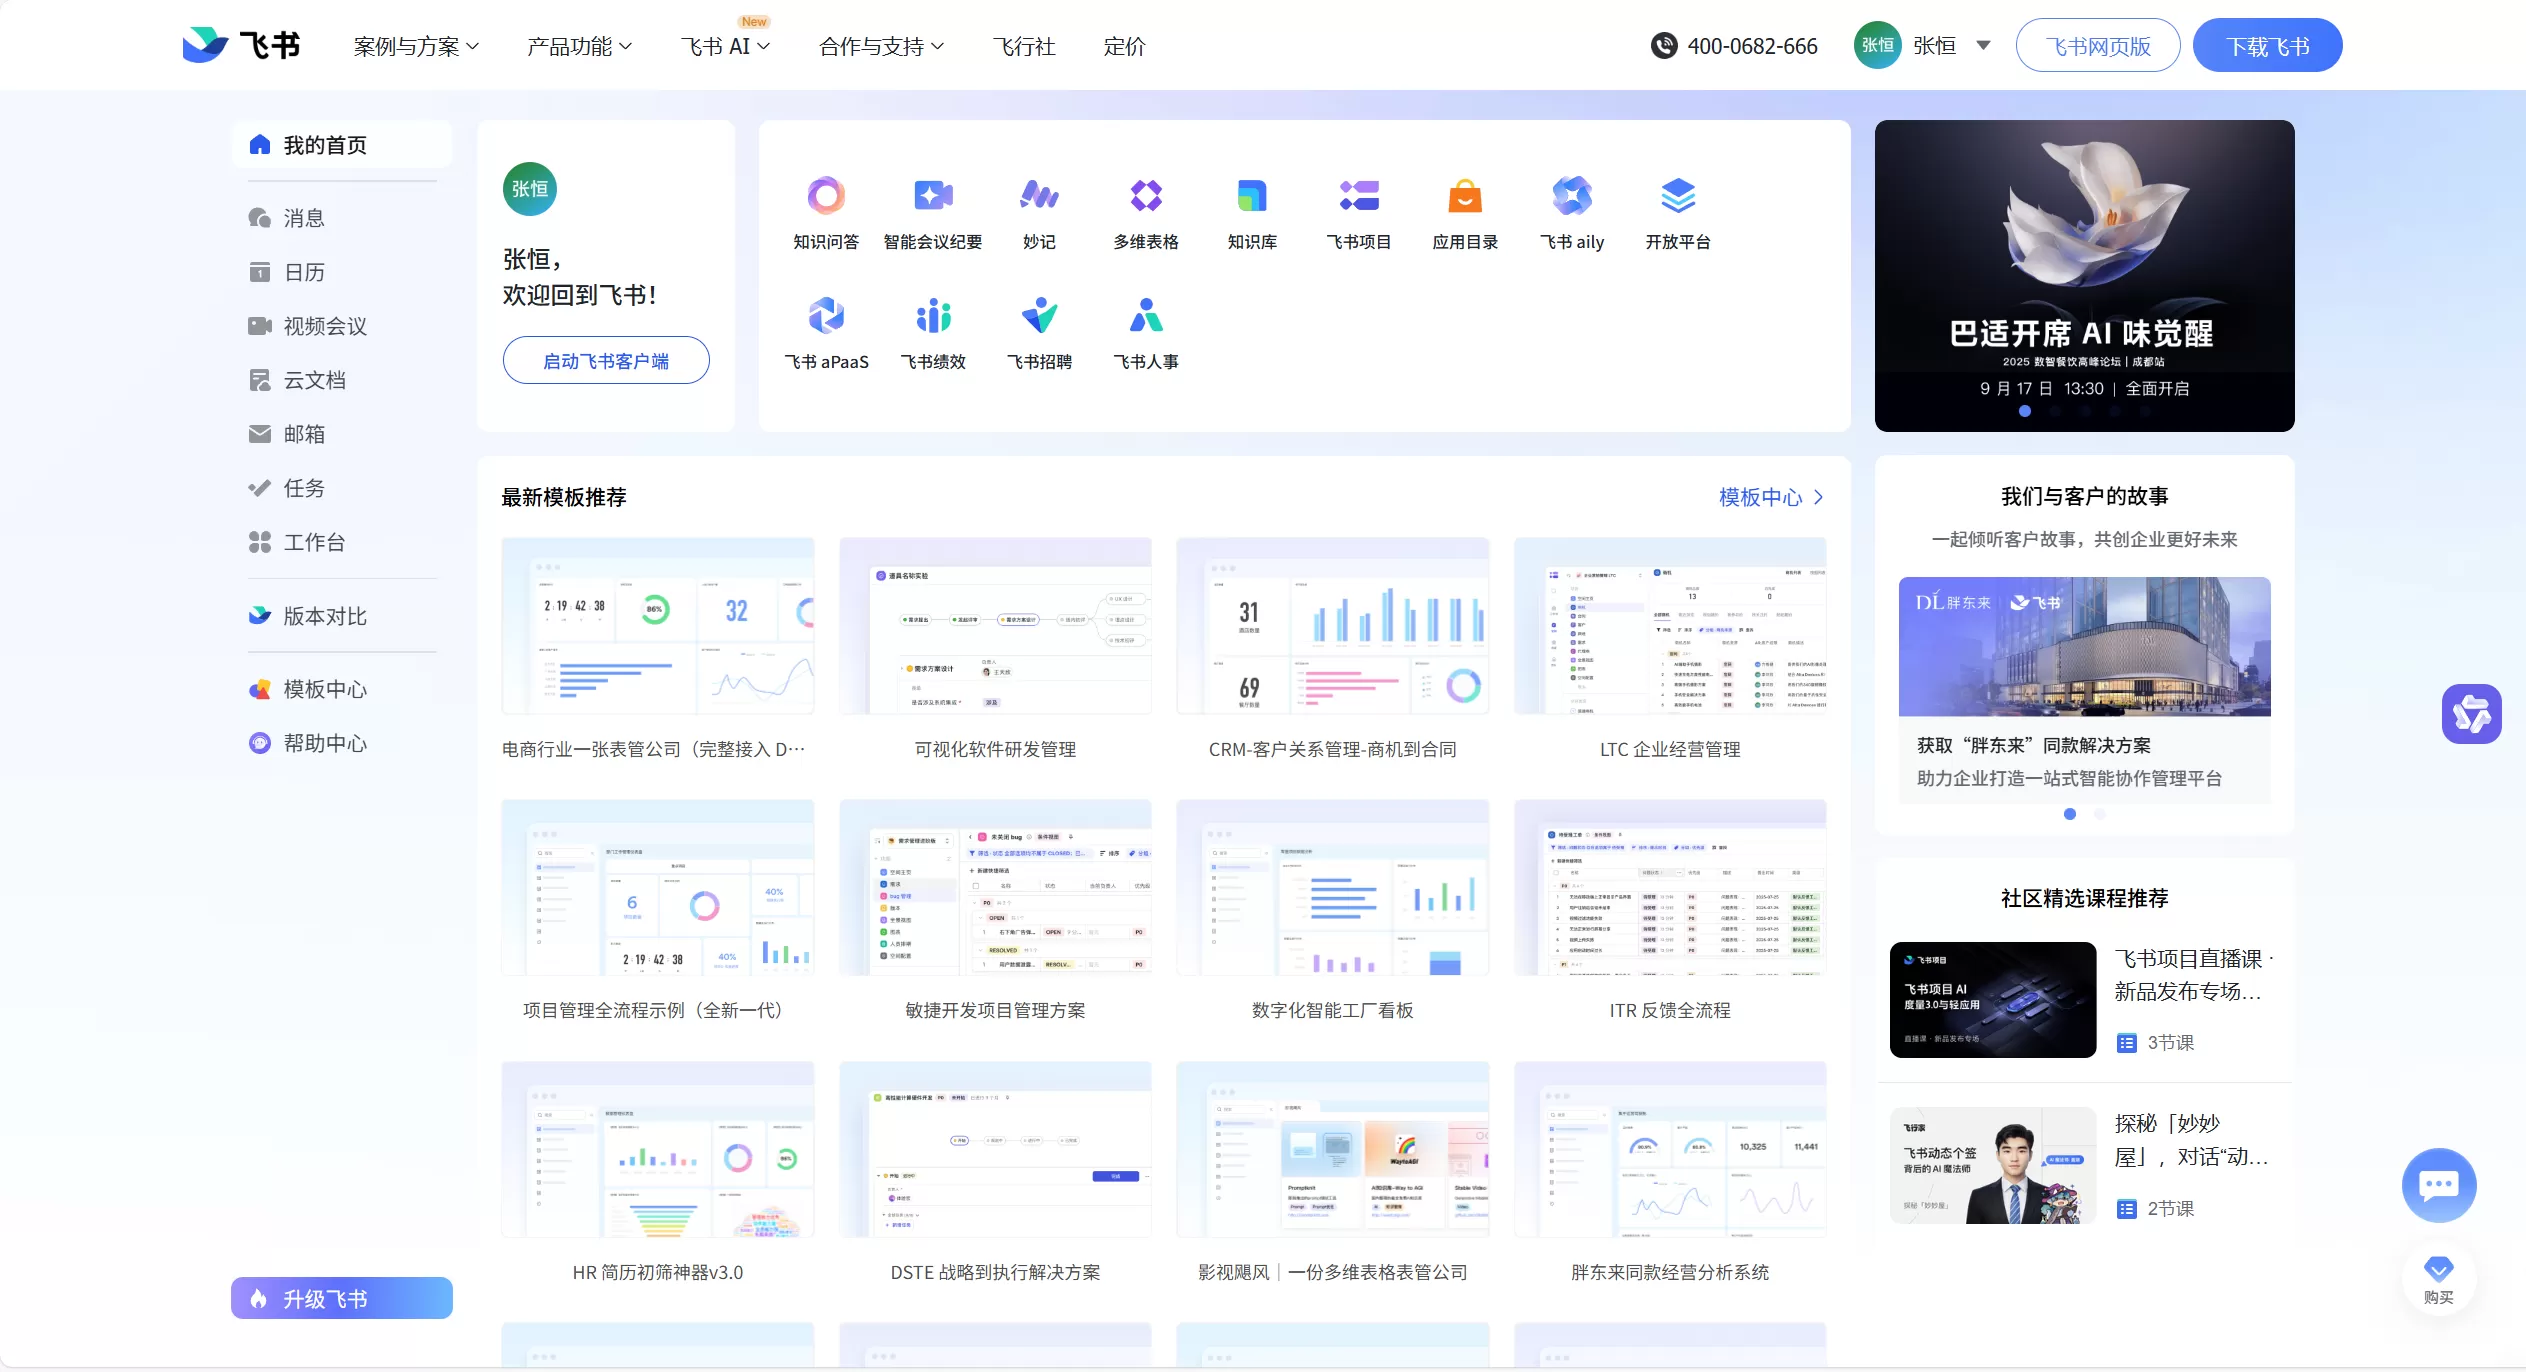
Task: Expand the 产品功能 dropdown menu
Action: (x=579, y=47)
